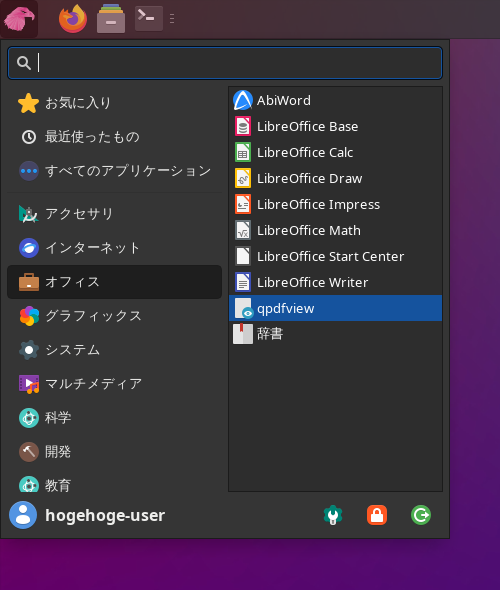Open the 辞書 dictionary application

[335, 334]
